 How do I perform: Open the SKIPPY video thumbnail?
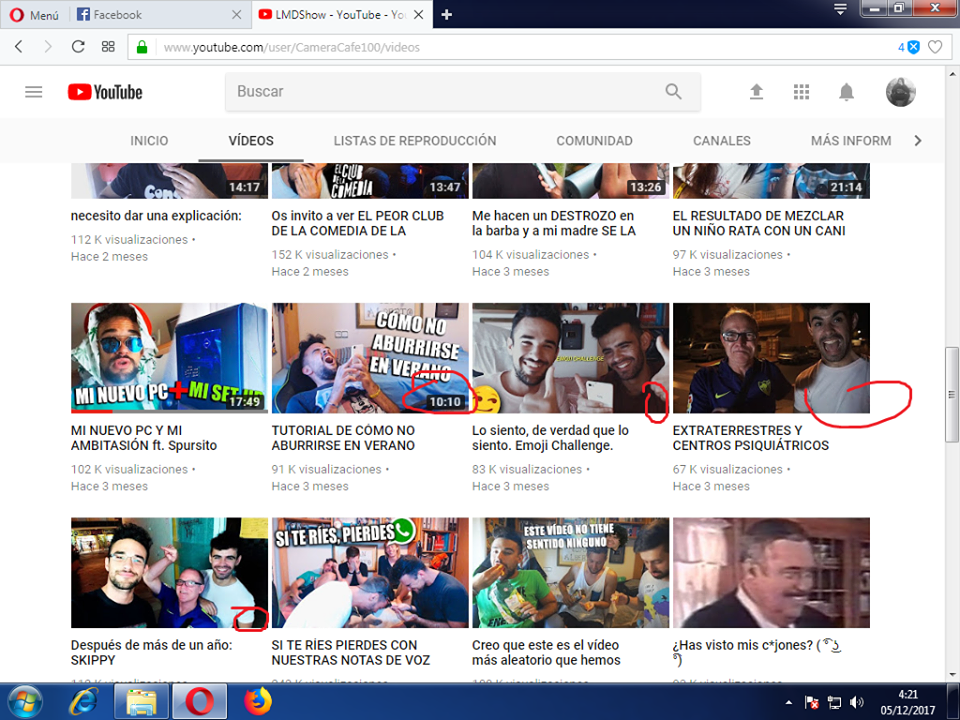[x=169, y=572]
